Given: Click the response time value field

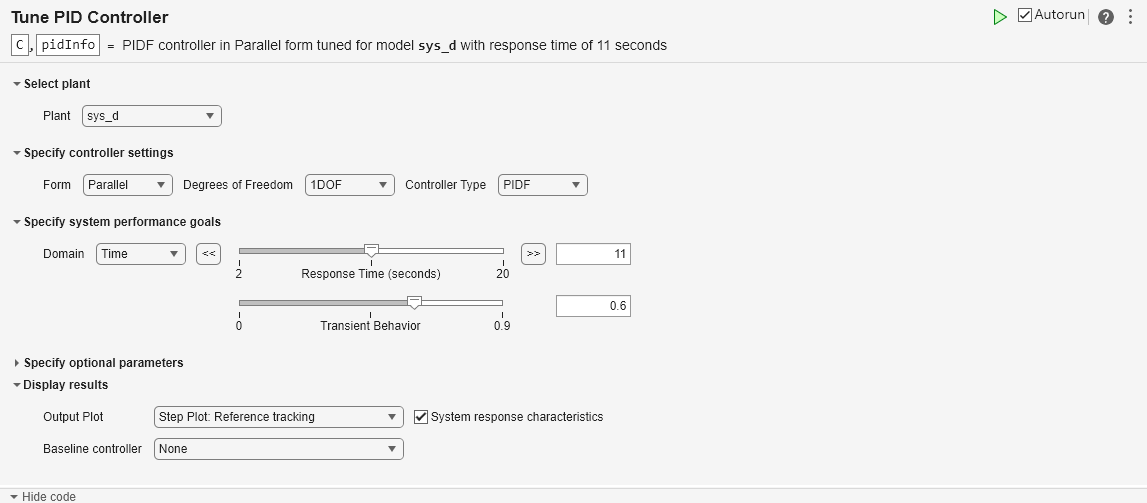Looking at the screenshot, I should click(593, 254).
